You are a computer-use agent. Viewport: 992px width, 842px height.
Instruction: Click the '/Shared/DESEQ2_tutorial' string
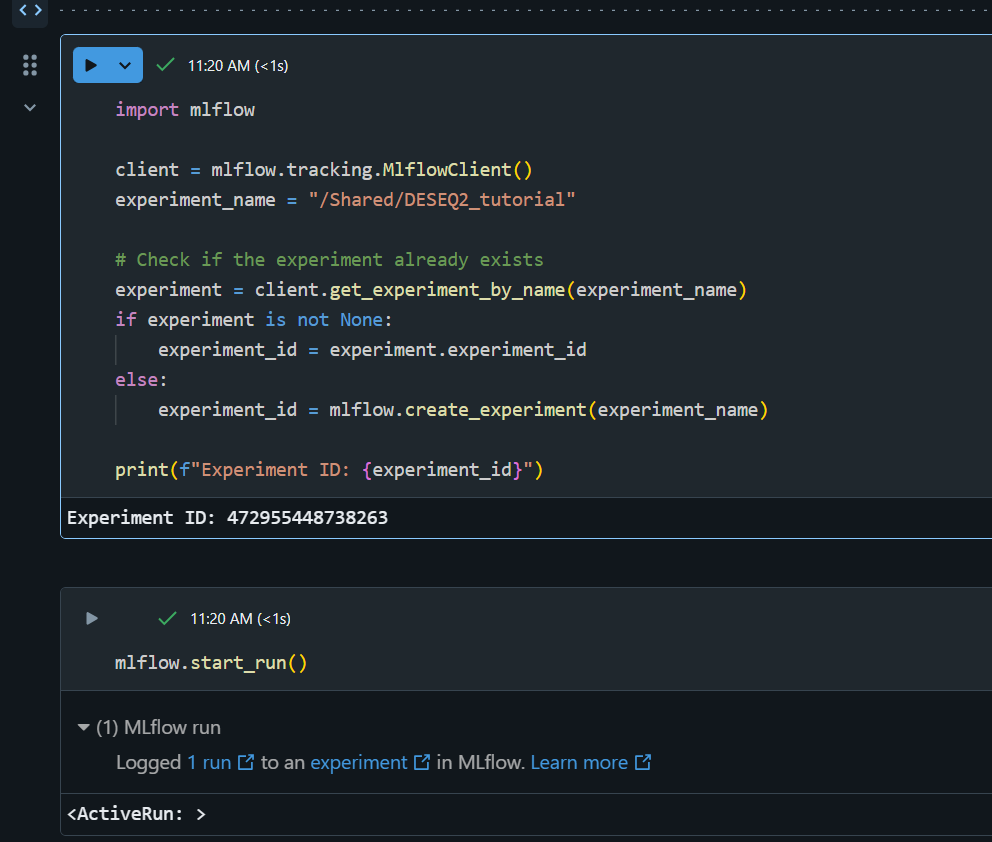[x=442, y=200]
